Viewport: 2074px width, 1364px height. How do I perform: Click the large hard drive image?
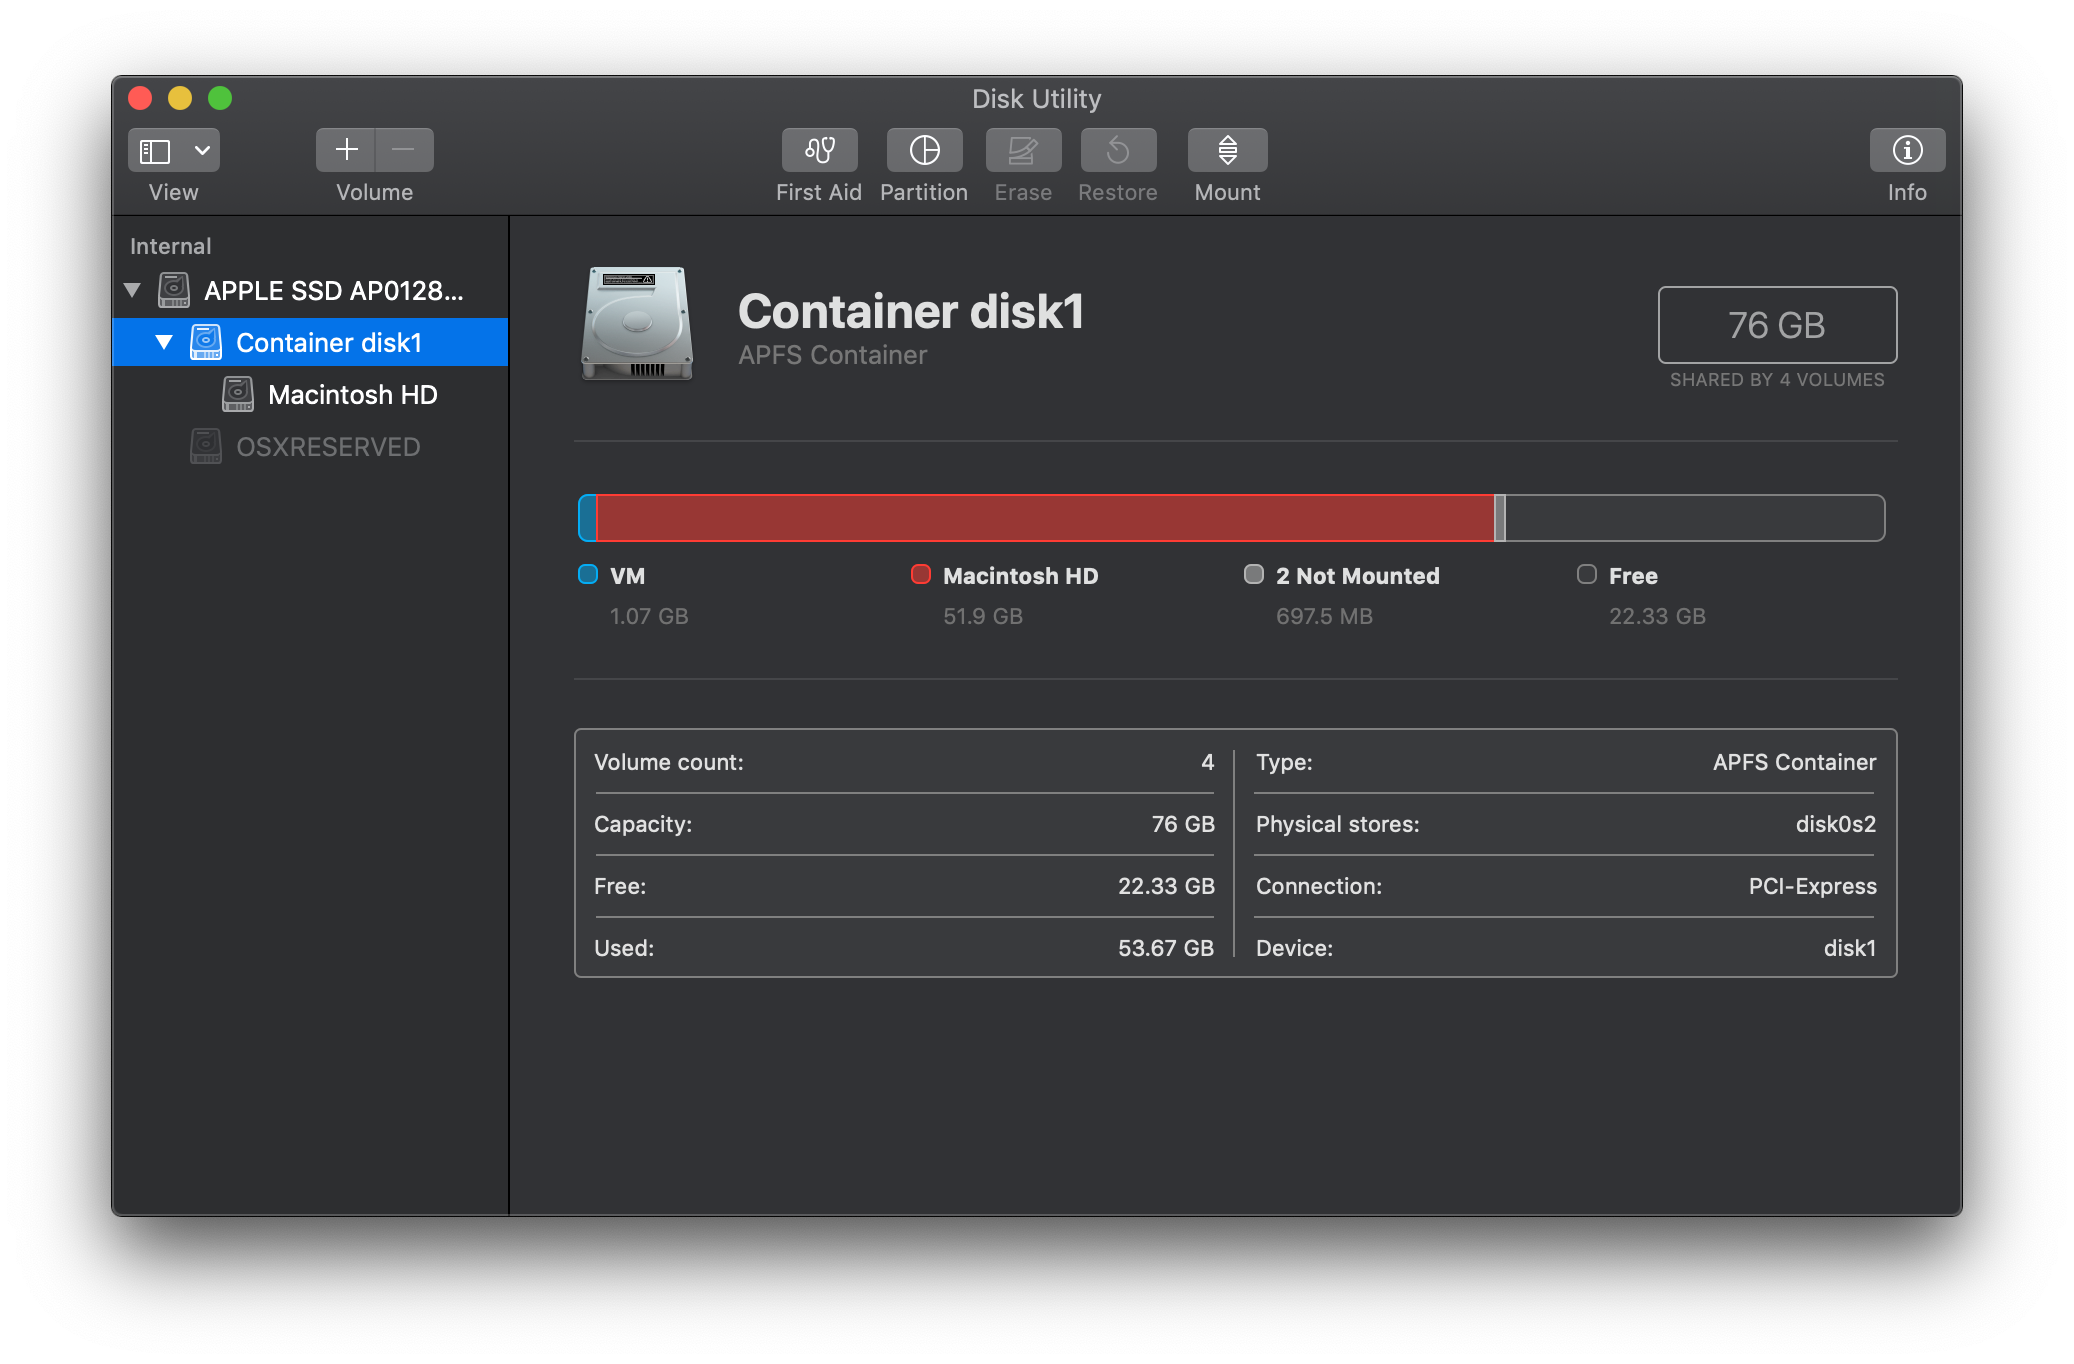click(637, 324)
